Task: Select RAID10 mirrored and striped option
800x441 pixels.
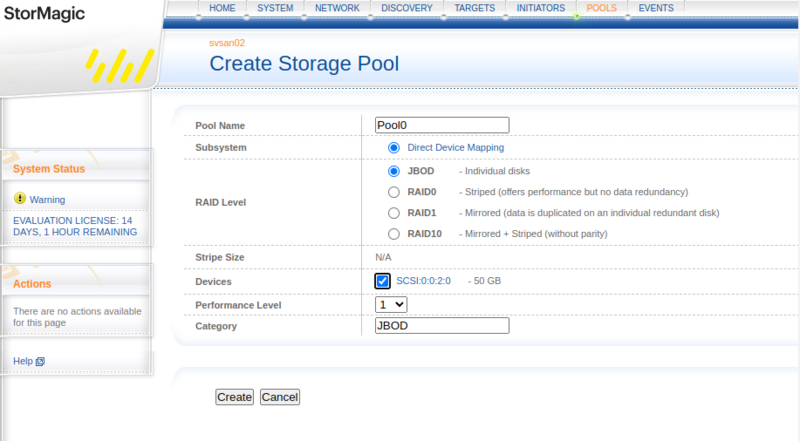Action: tap(394, 234)
